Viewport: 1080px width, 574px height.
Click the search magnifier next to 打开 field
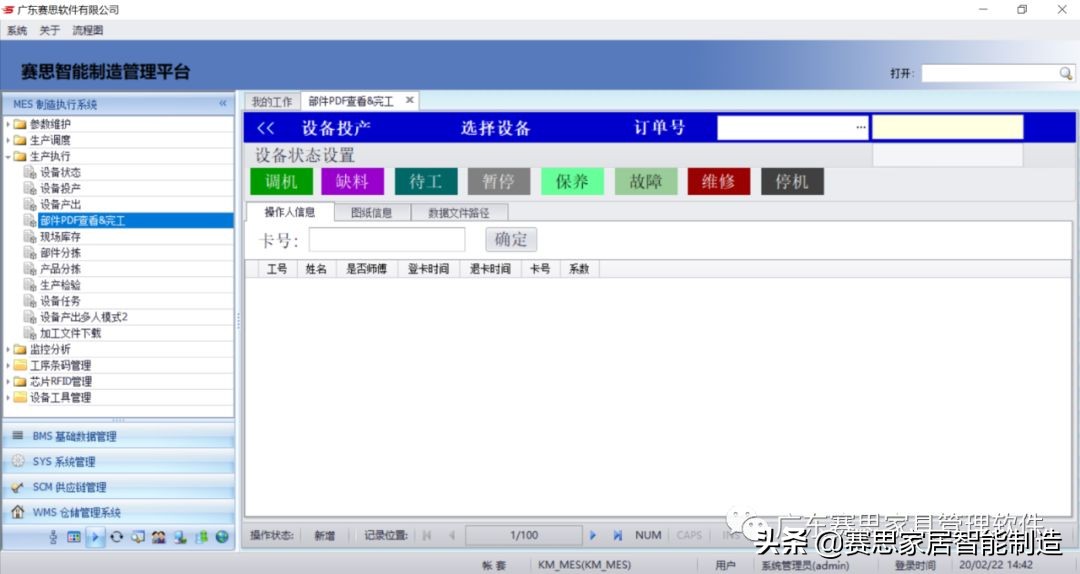click(x=1066, y=73)
